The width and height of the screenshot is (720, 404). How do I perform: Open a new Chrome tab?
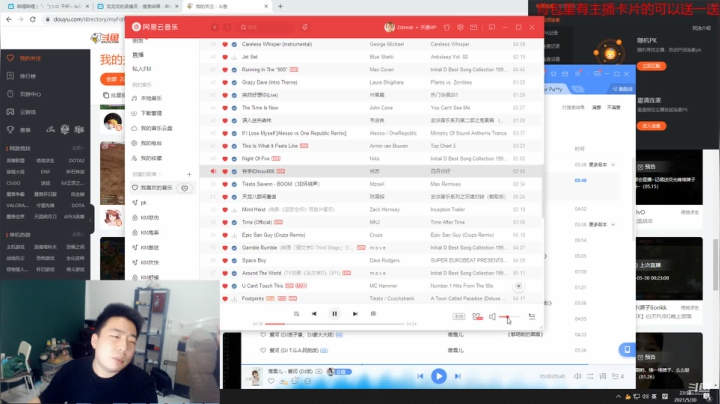(x=280, y=6)
